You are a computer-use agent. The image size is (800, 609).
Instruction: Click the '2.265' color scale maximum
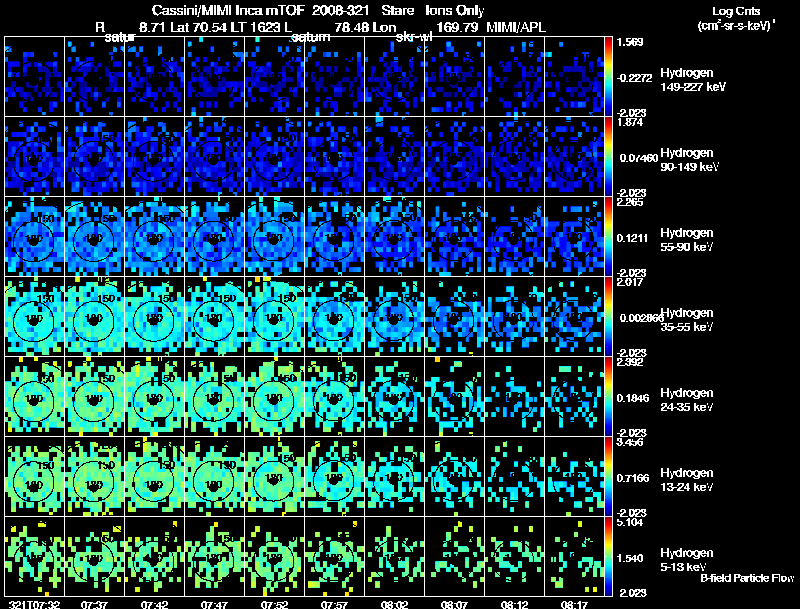(630, 202)
